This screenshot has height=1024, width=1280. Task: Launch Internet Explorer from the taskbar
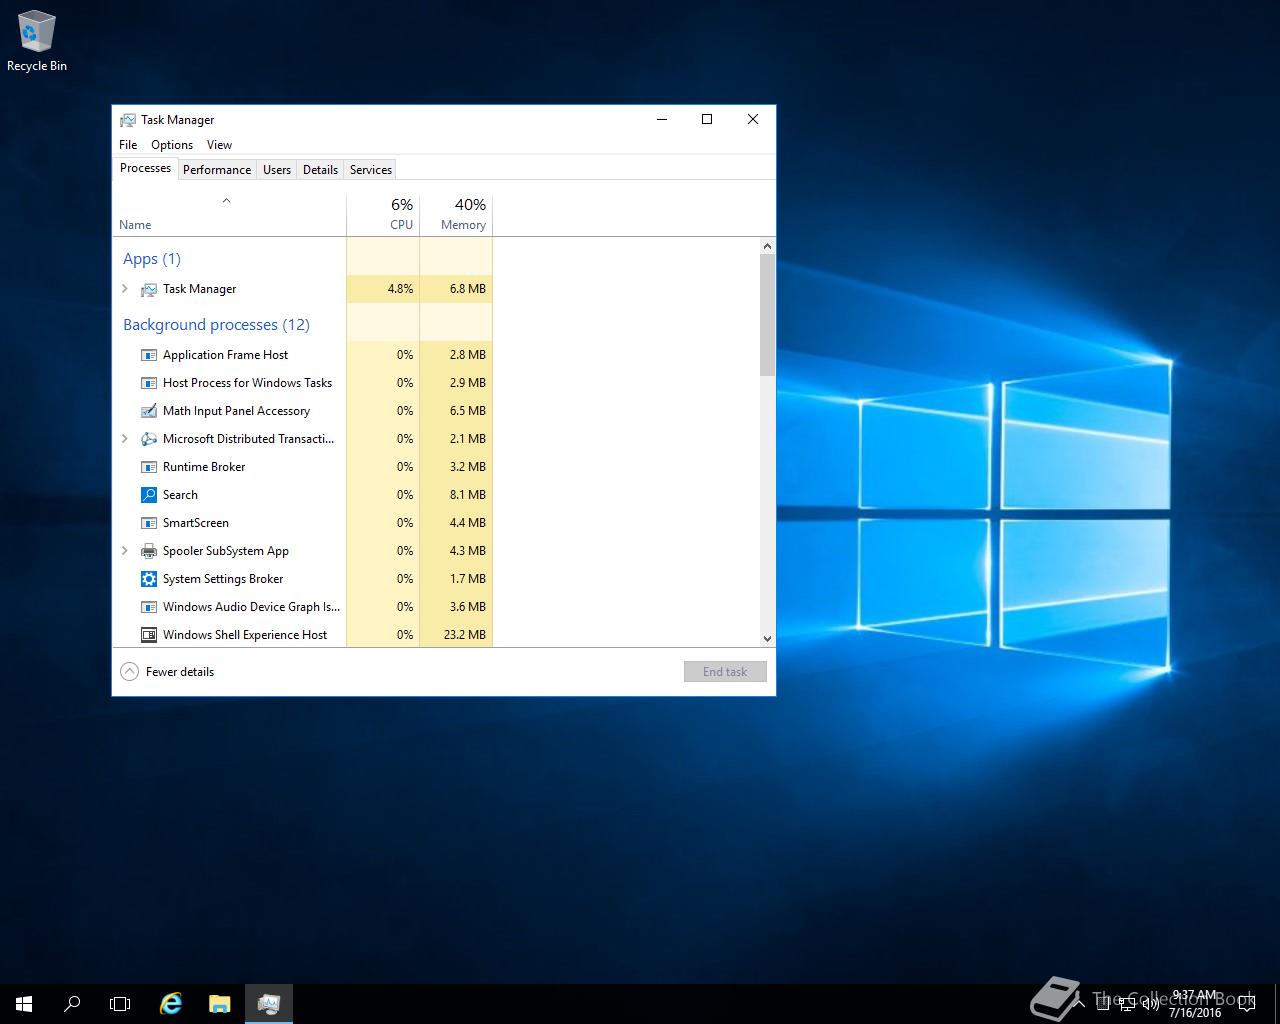click(x=171, y=1004)
